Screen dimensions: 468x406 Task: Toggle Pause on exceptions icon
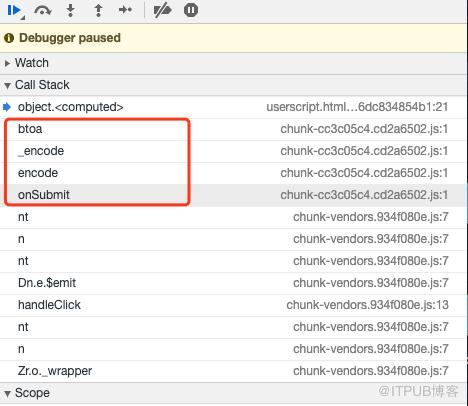191,10
